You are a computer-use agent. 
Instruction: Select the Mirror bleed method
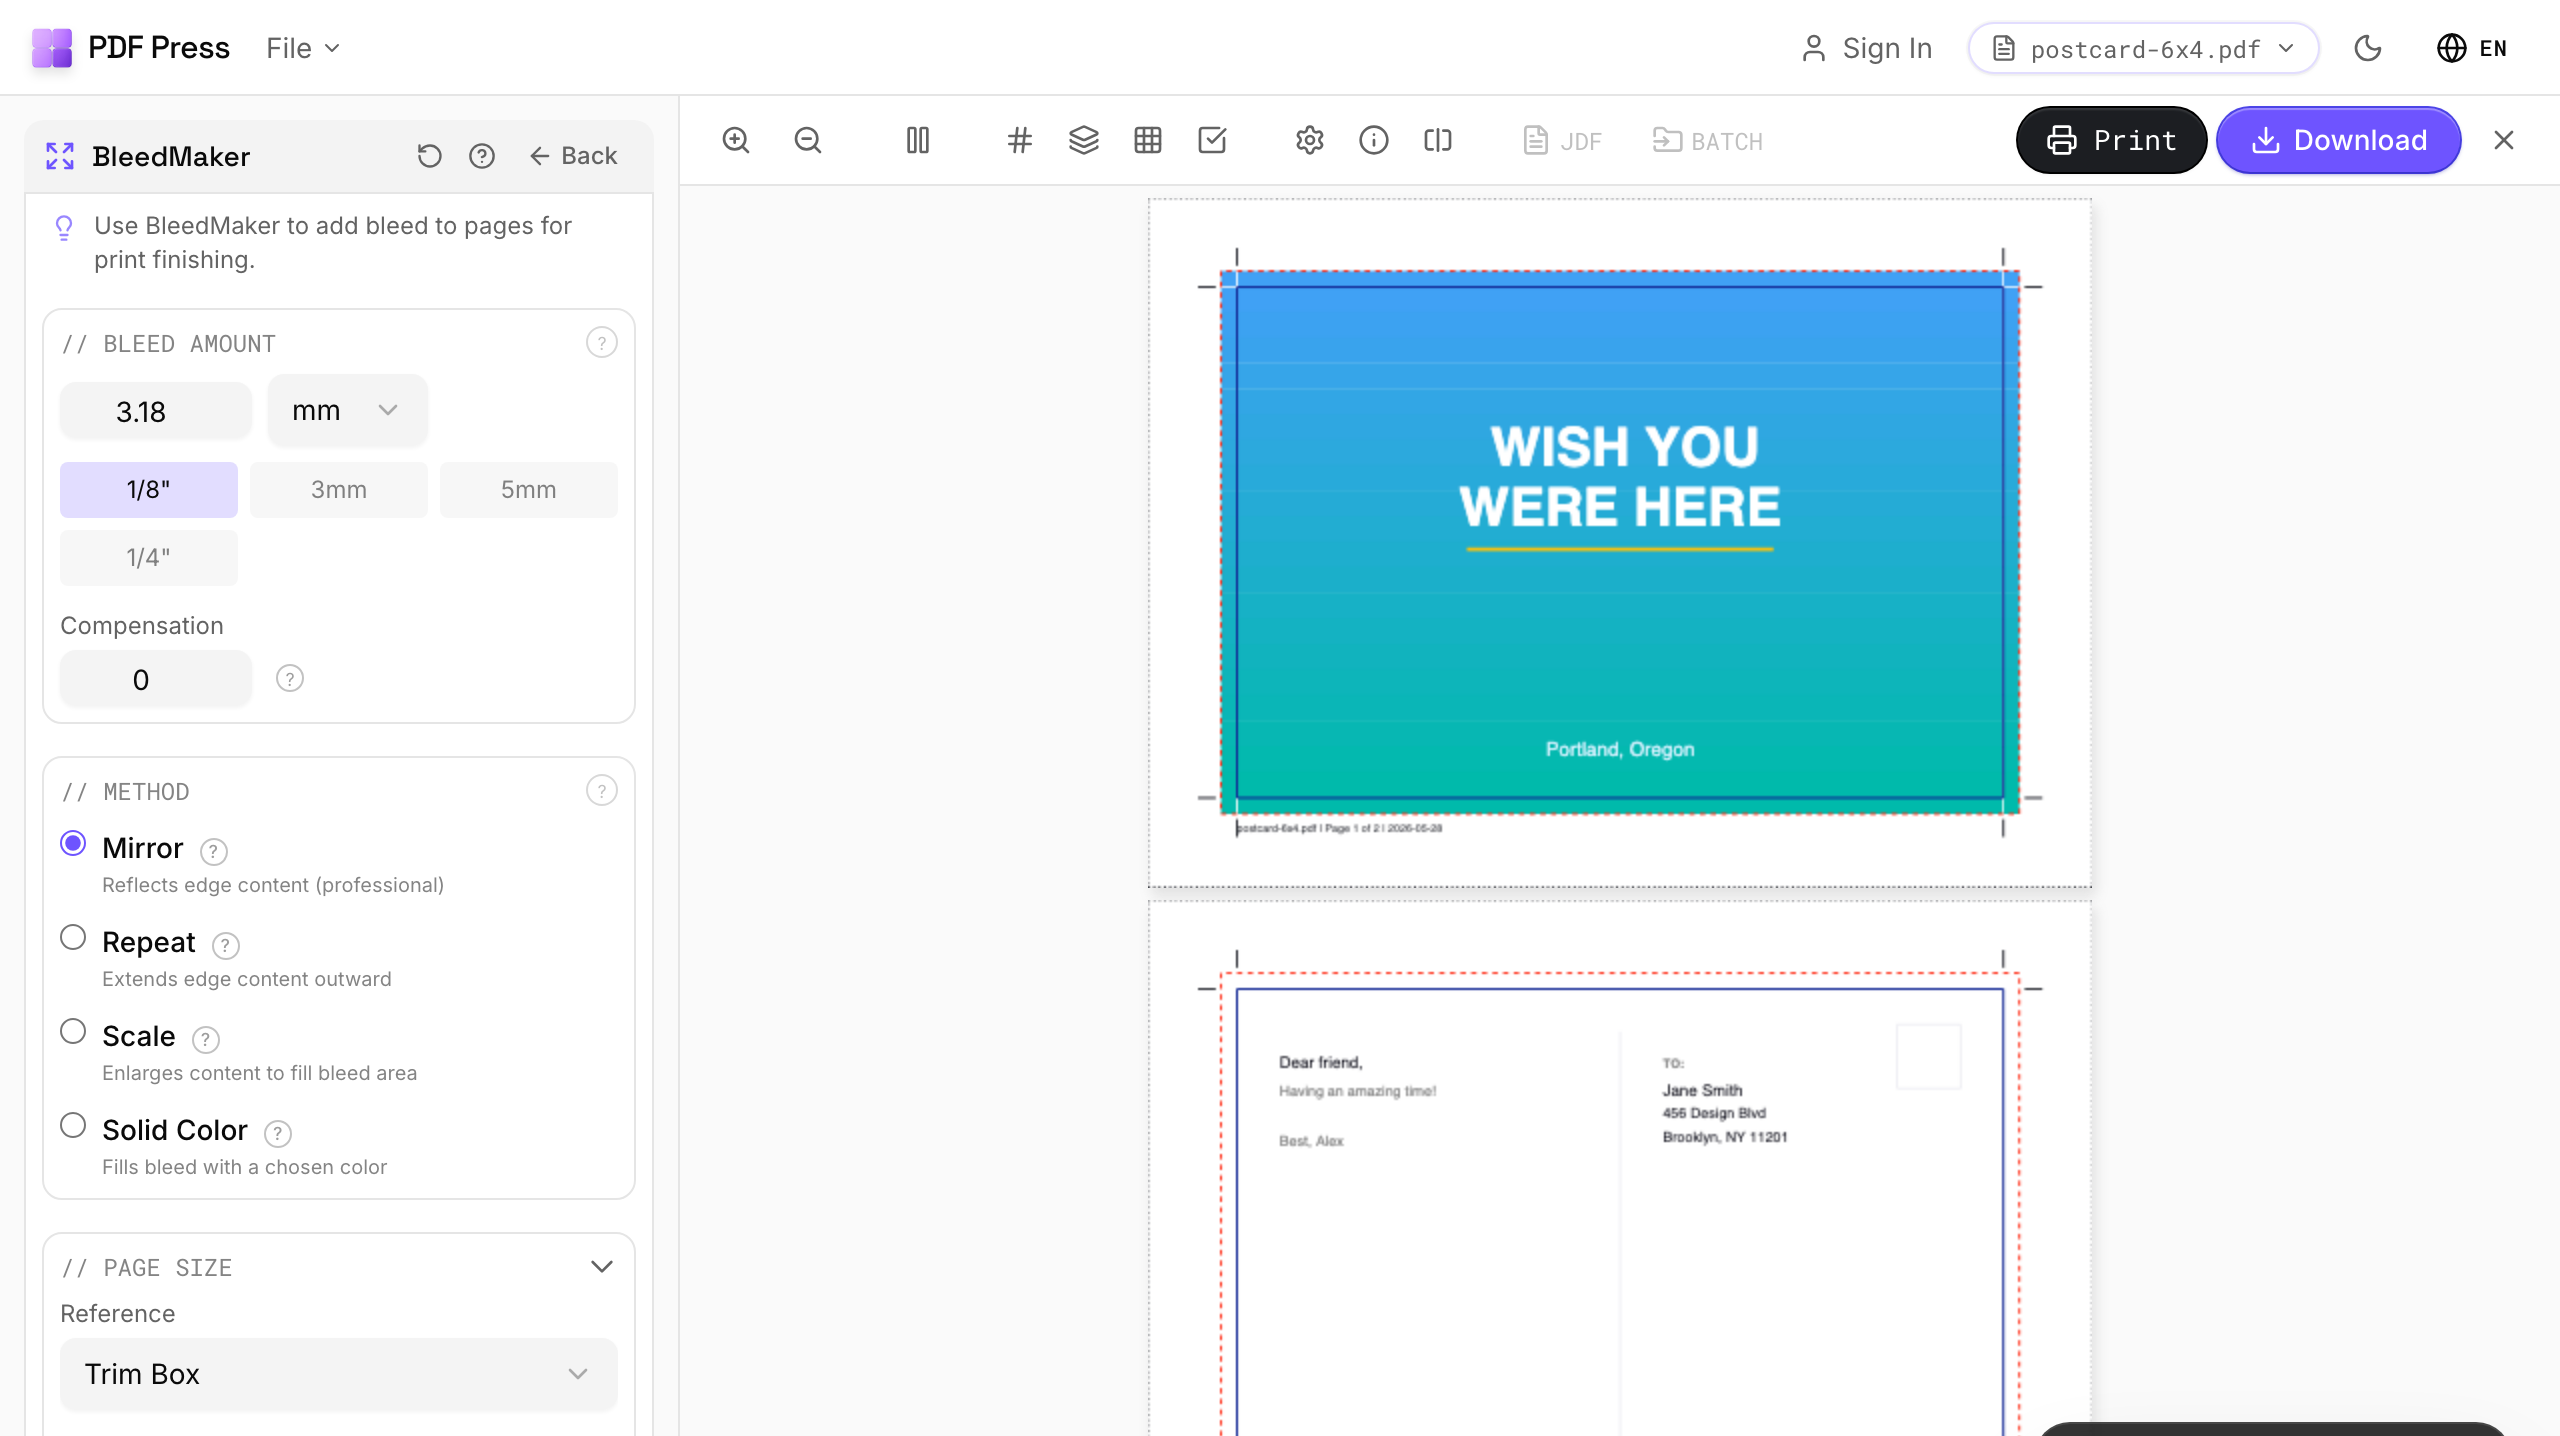[73, 843]
